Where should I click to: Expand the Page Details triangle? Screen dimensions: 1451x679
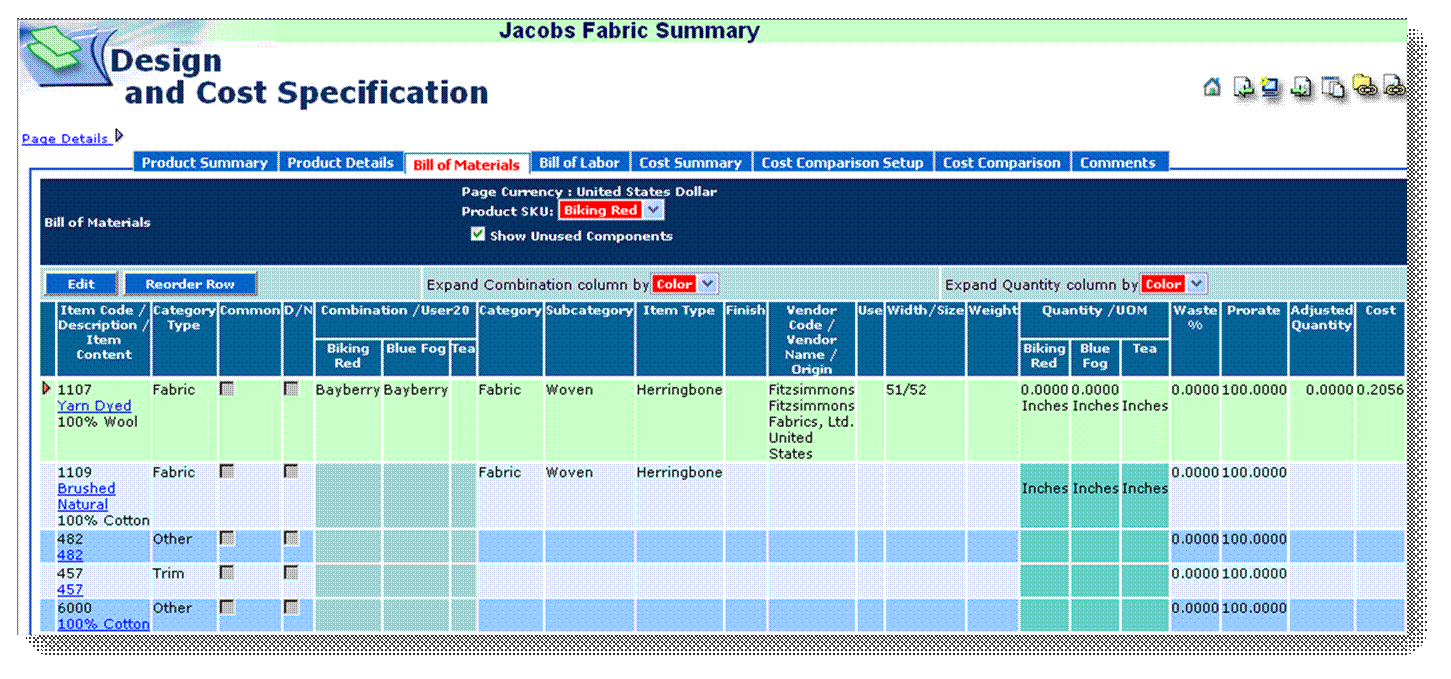point(120,135)
